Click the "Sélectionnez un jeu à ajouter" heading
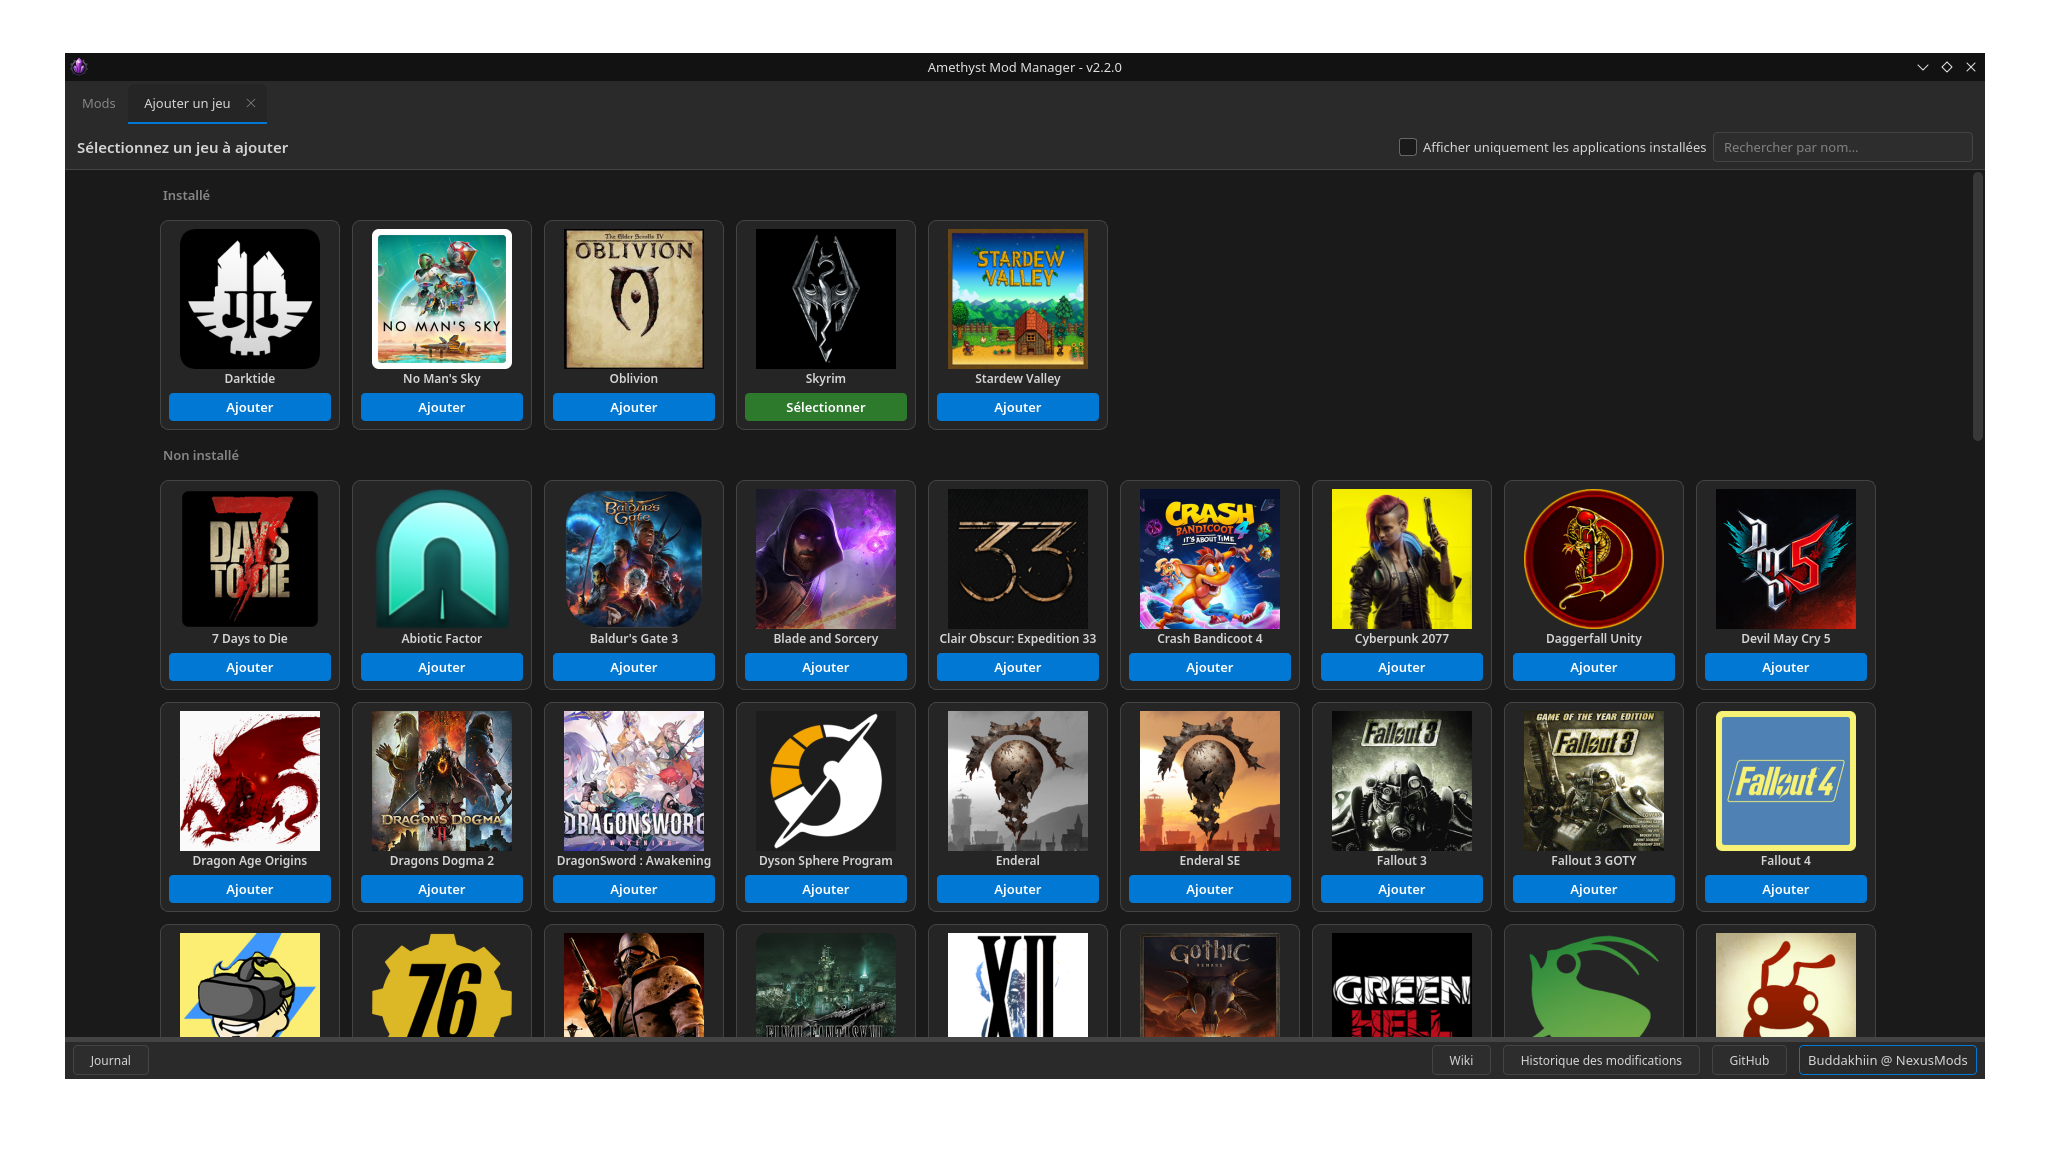Image resolution: width=2050 pixels, height=1156 pixels. coord(182,147)
